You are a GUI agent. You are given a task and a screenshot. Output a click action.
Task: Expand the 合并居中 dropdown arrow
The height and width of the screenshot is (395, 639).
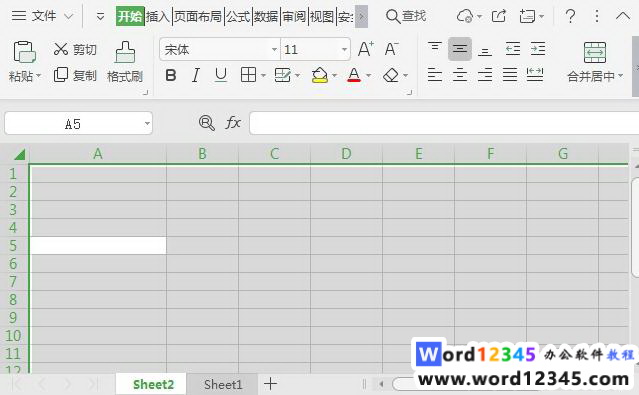pos(621,76)
